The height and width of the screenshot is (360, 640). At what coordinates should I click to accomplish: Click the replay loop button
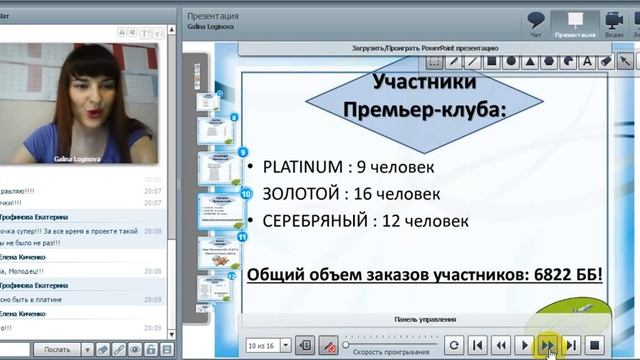point(454,345)
